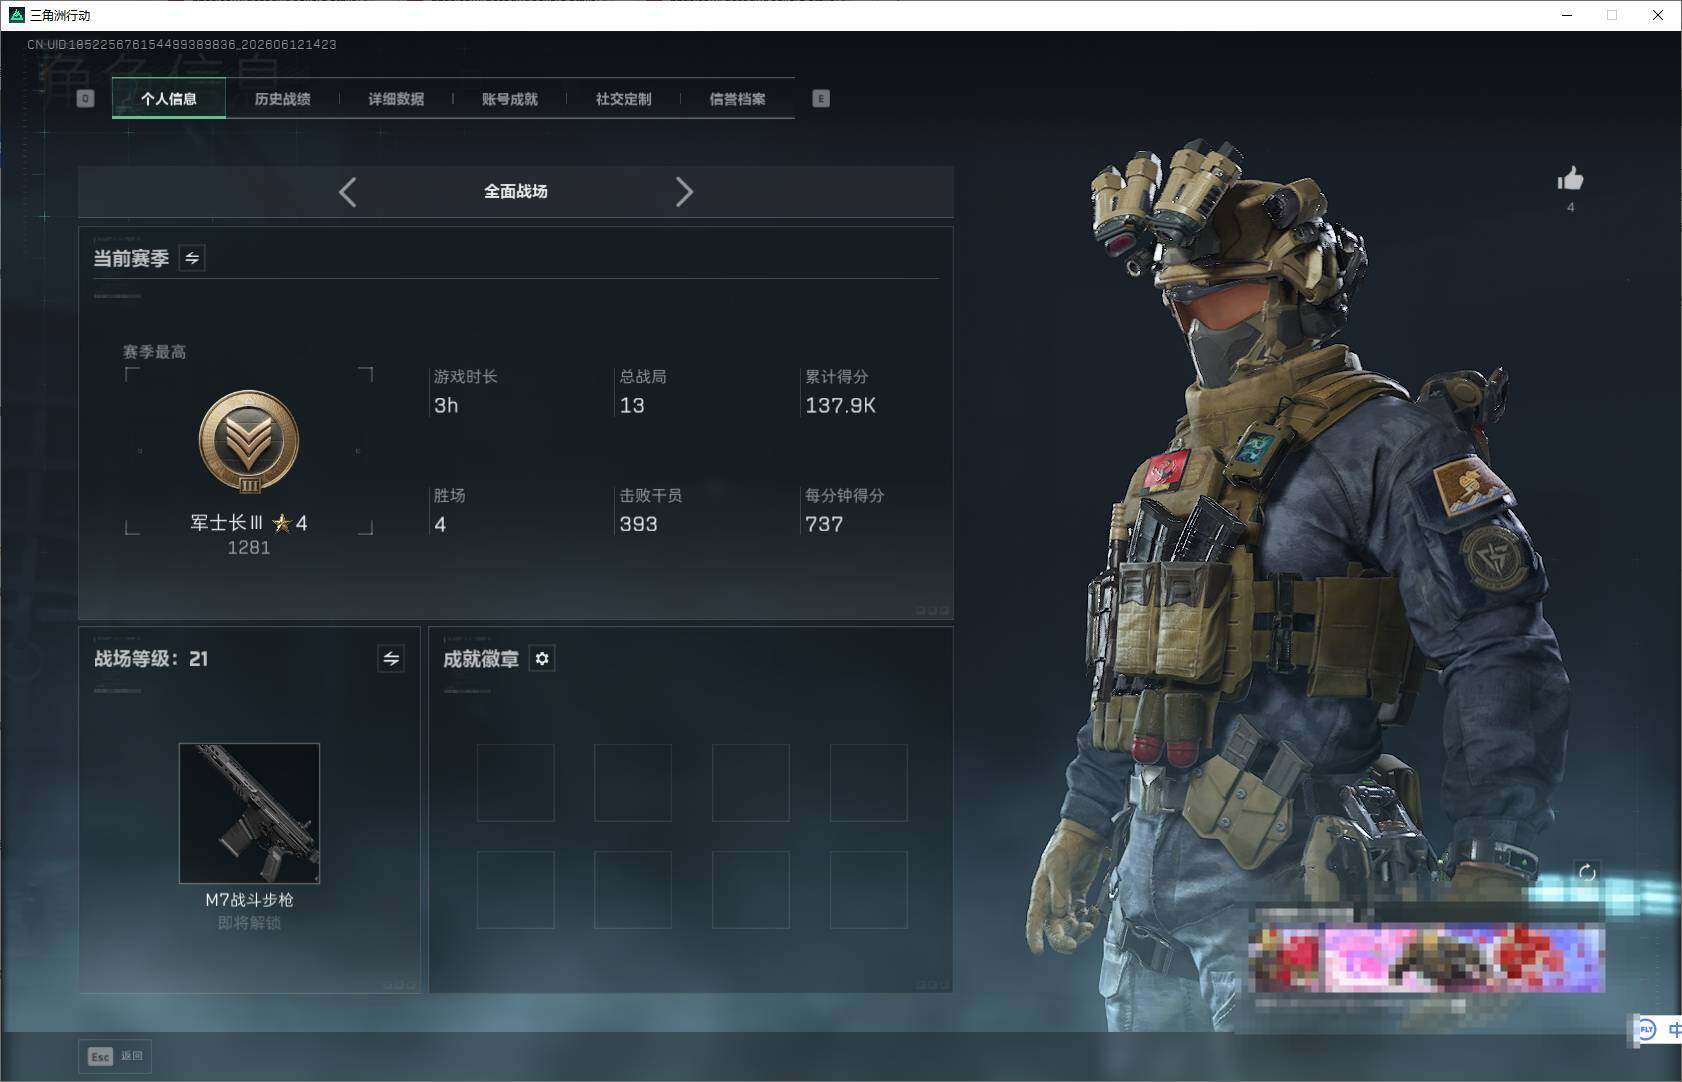Click the 赛季最高 label
This screenshot has height=1082, width=1682.
154,352
